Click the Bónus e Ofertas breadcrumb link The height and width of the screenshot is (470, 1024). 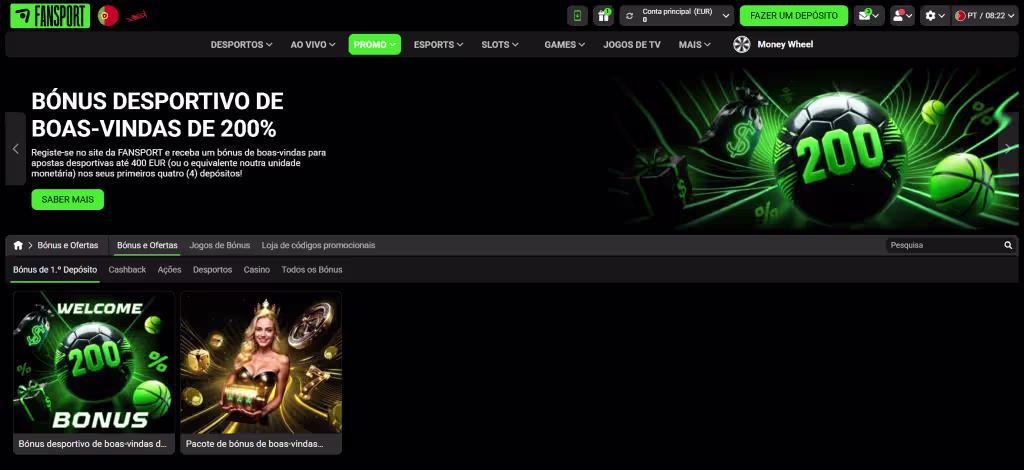[68, 245]
